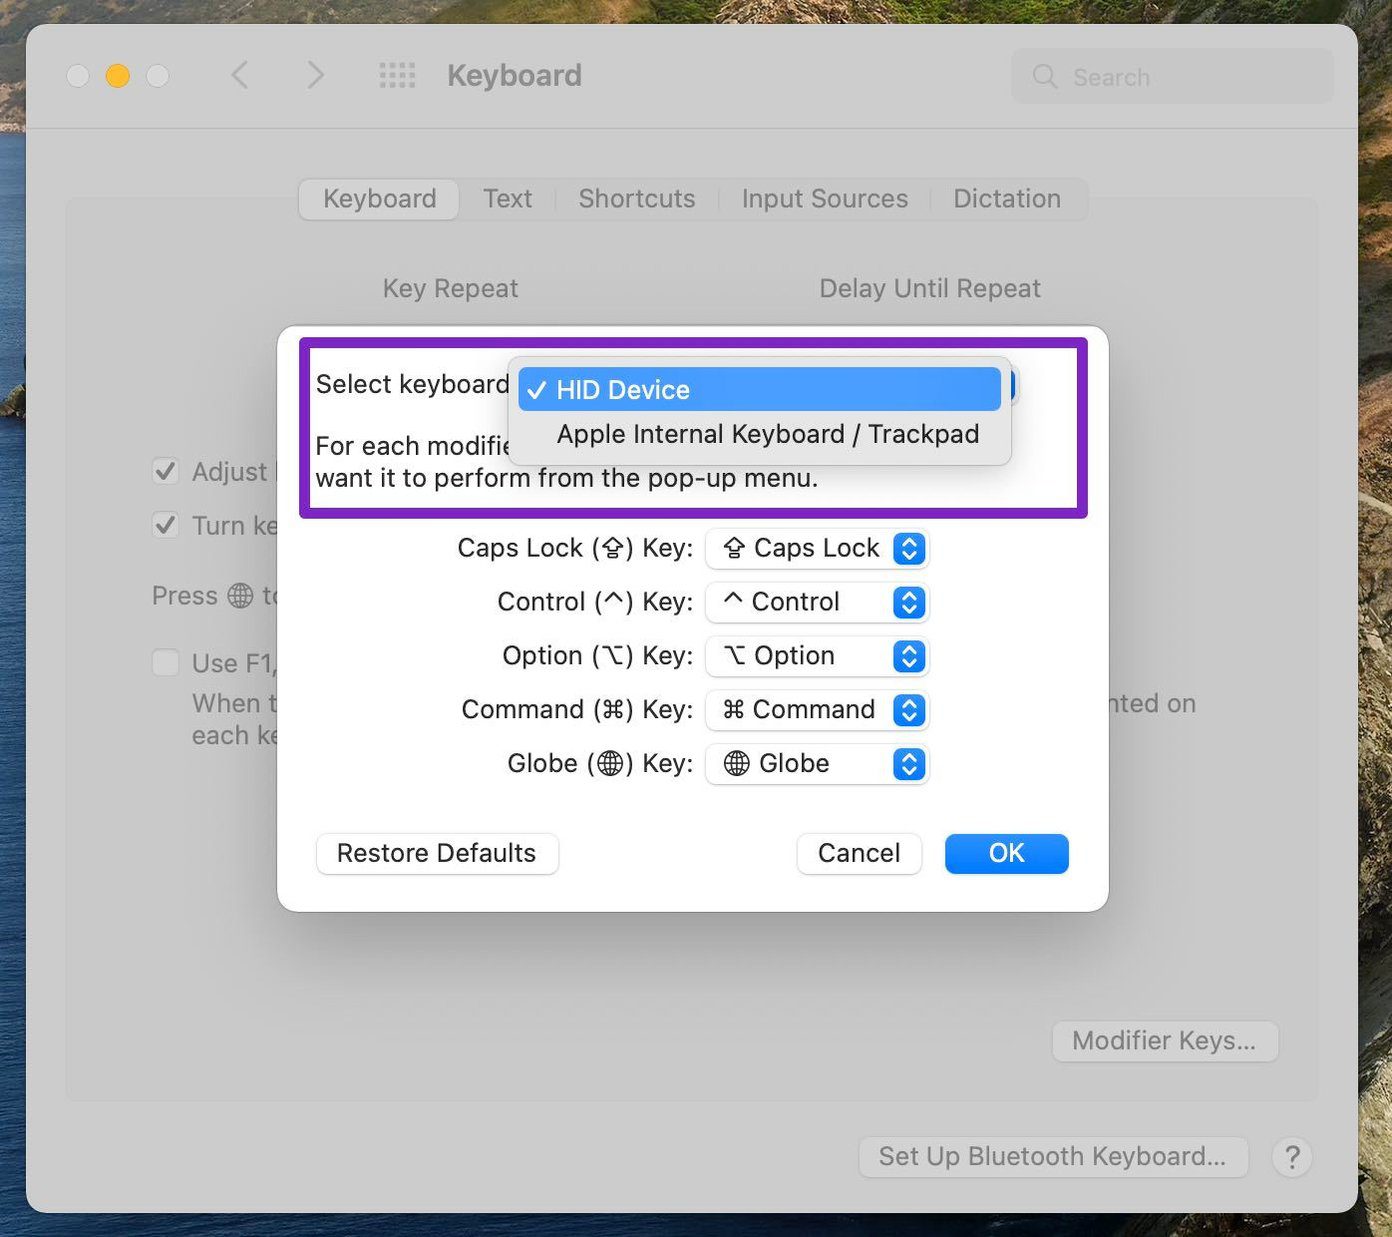Click the Key Repeat label

[x=450, y=289]
